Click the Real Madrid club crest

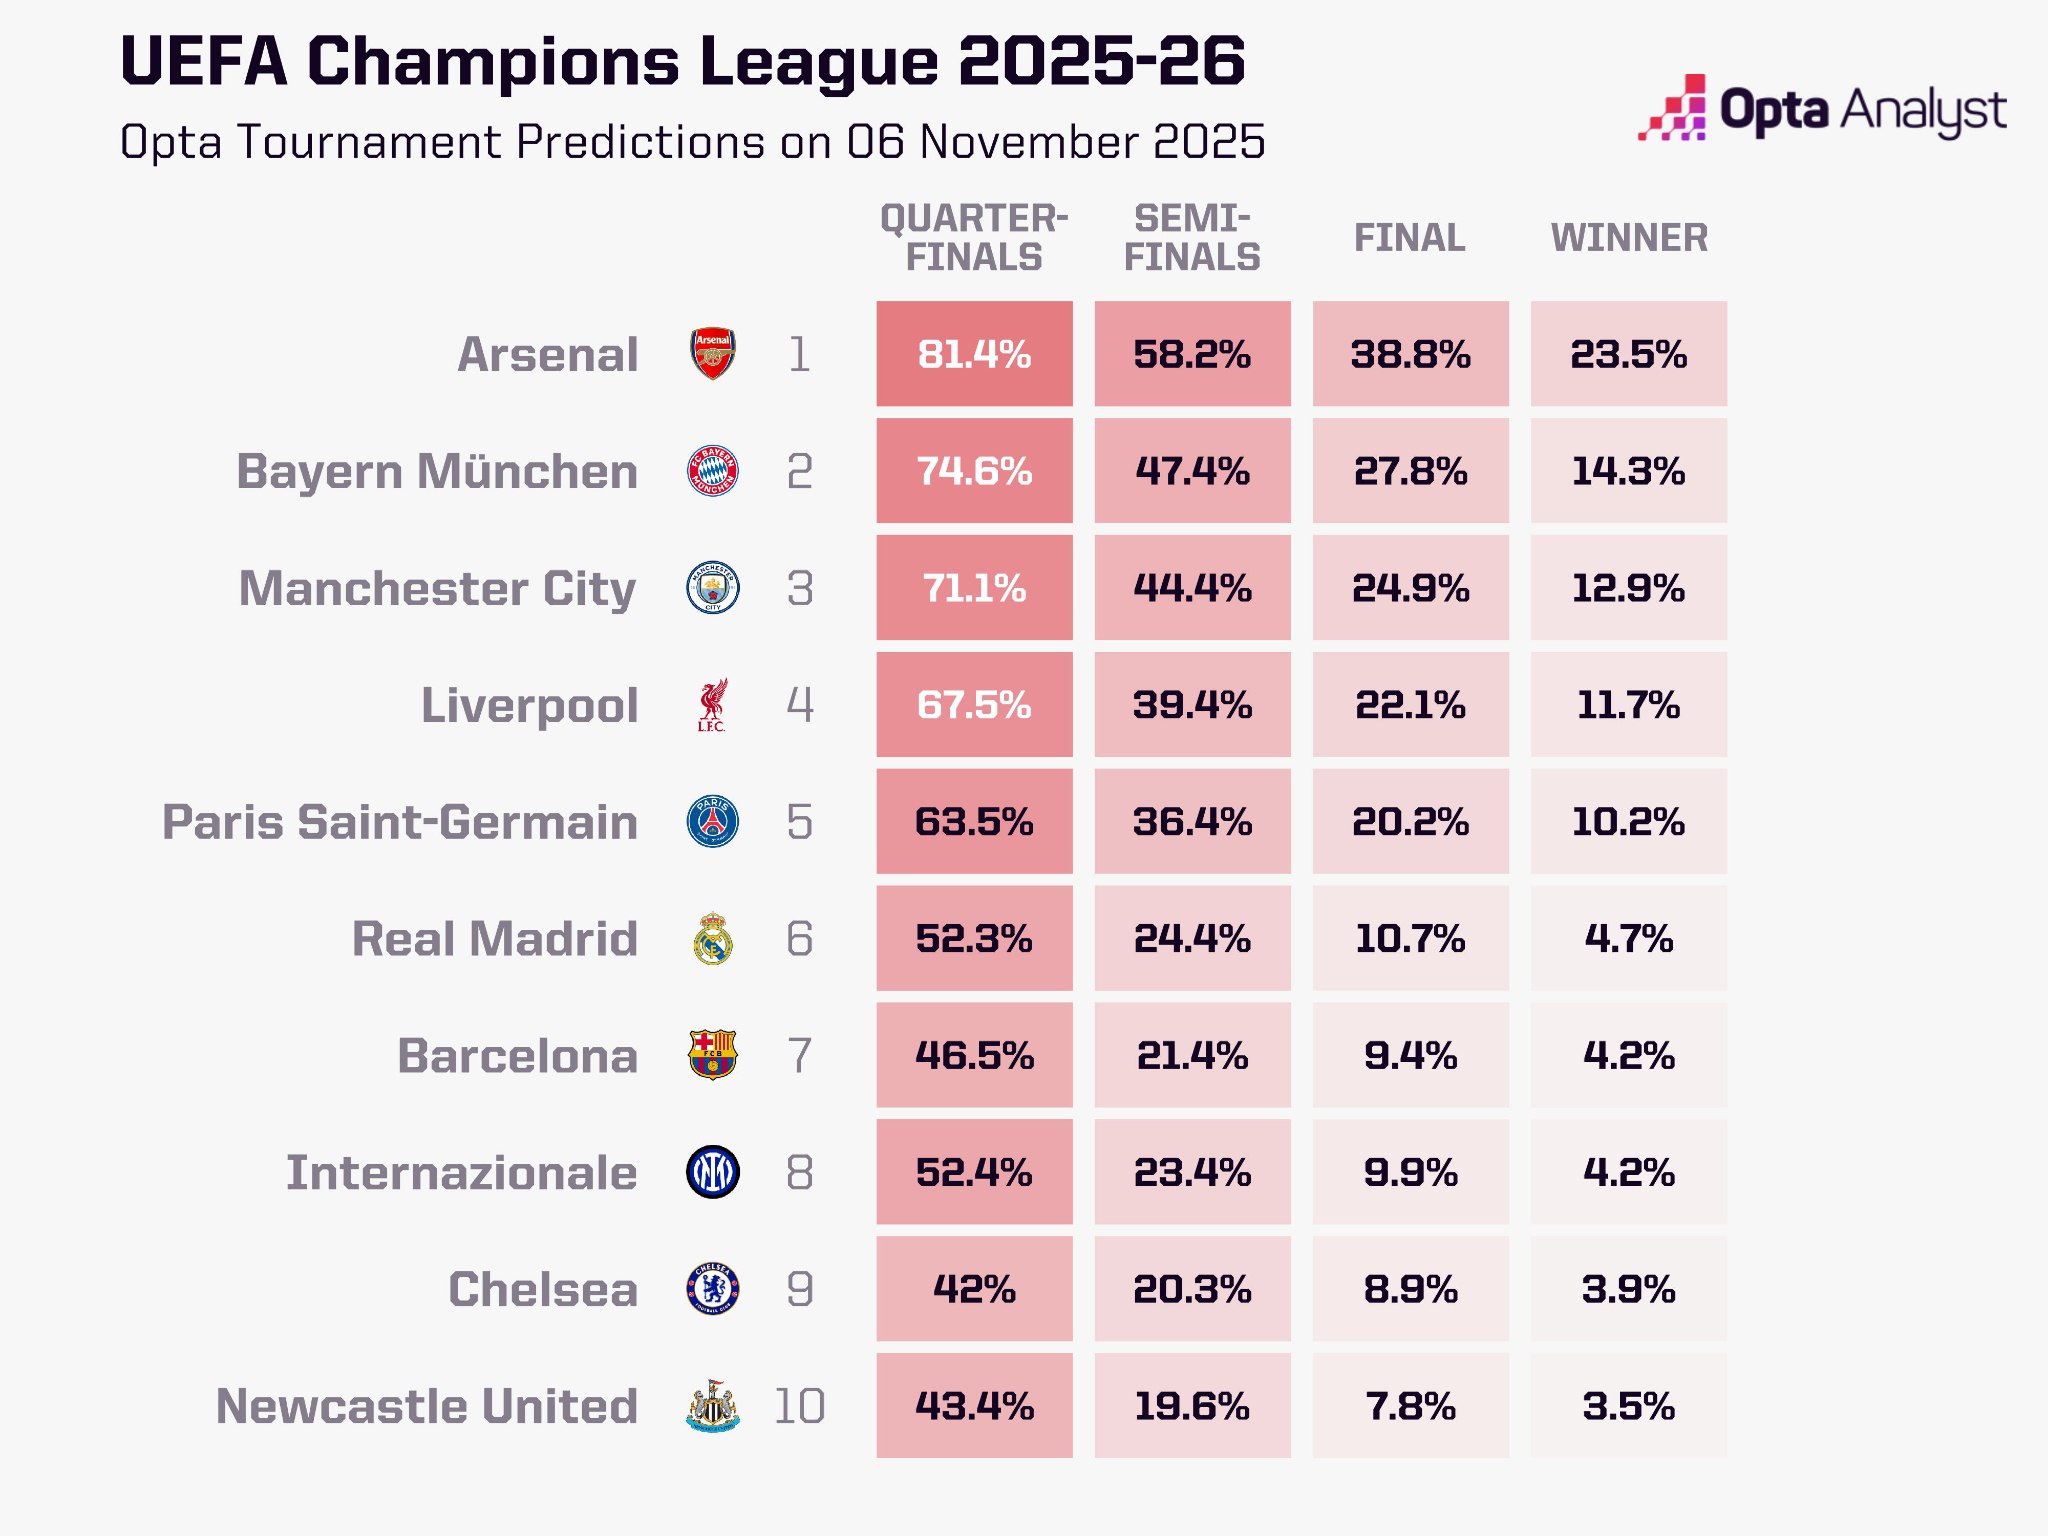[713, 939]
